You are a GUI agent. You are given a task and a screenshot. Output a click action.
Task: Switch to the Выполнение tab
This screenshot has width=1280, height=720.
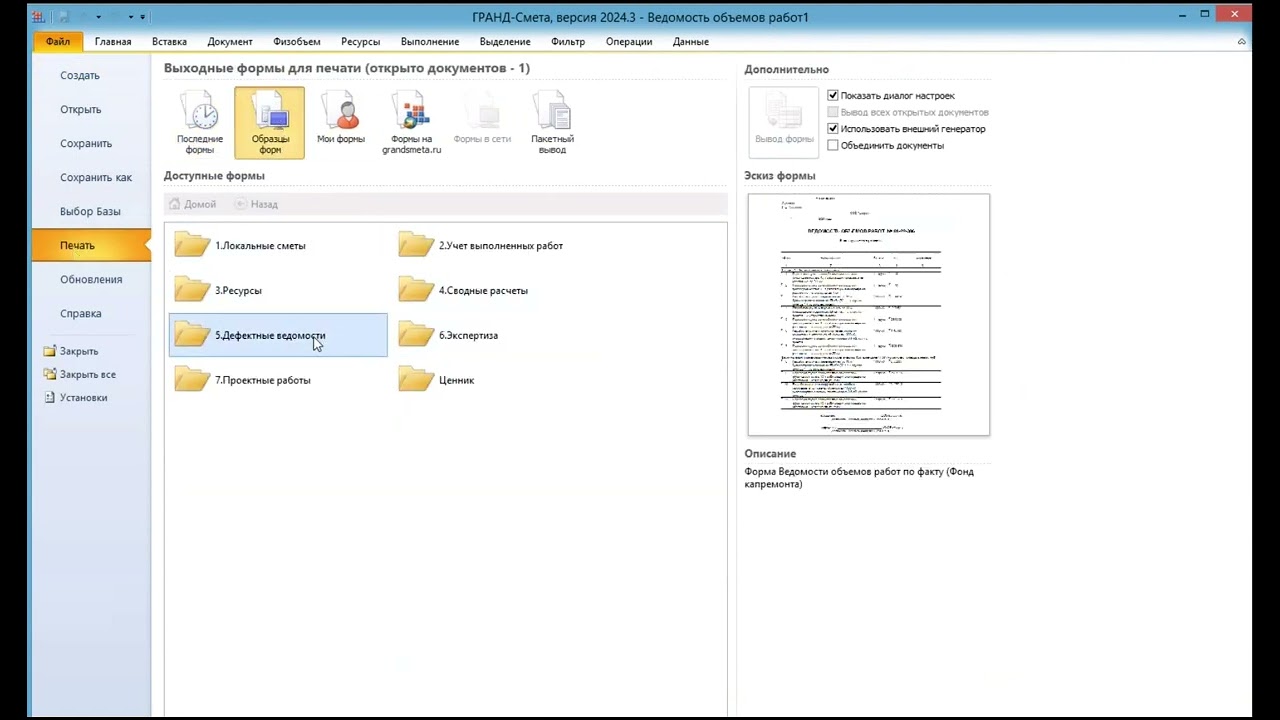click(430, 41)
